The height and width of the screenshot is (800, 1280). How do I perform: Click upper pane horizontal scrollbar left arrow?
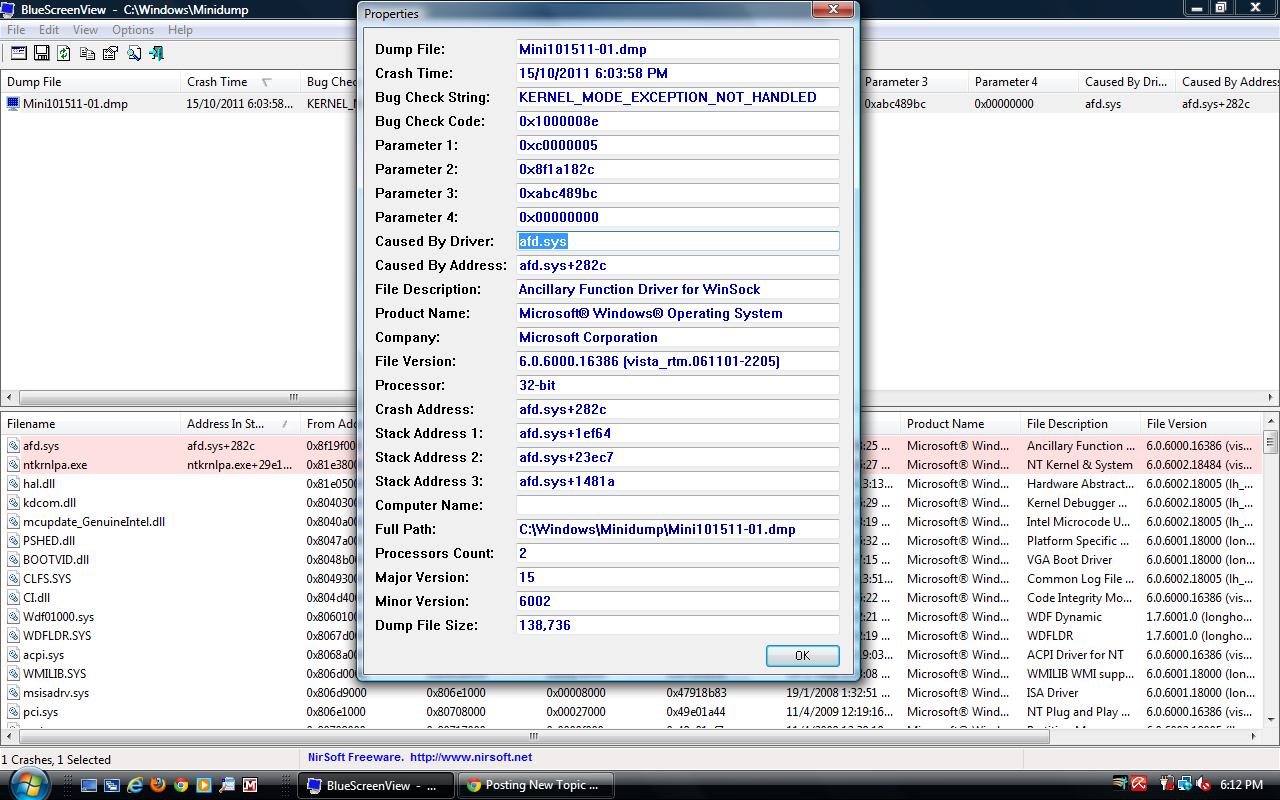(8, 397)
